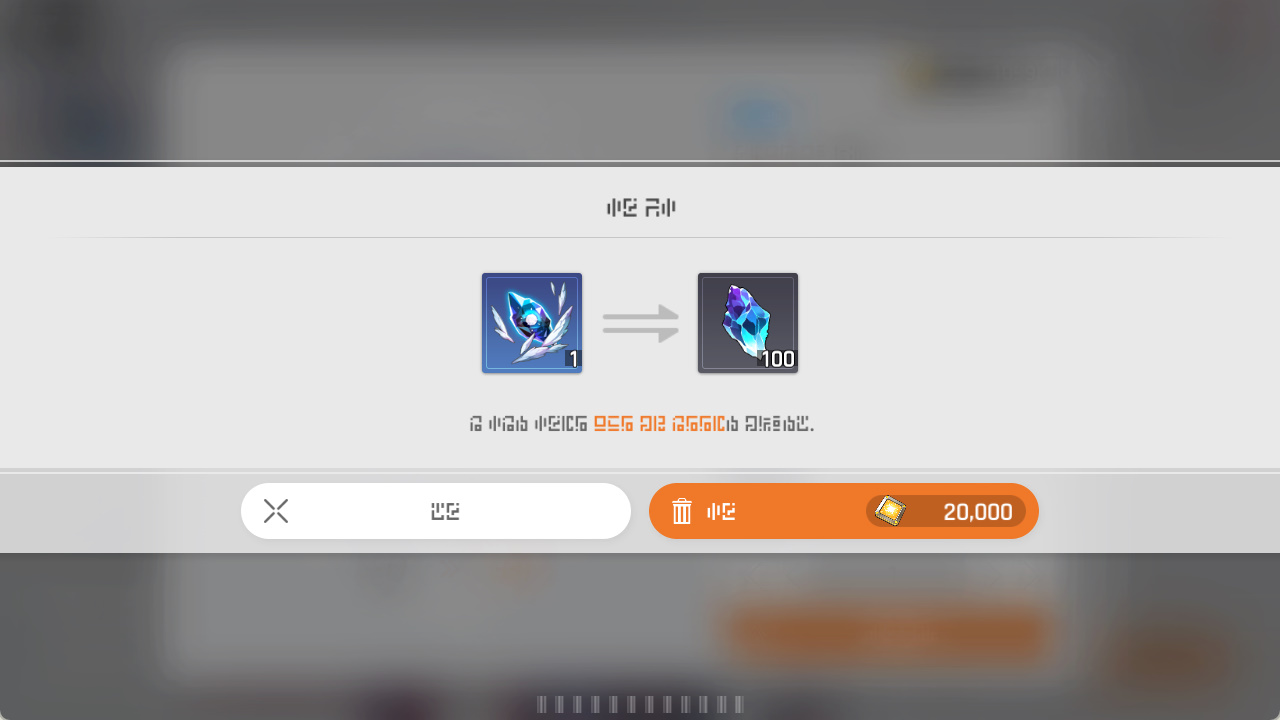Click the striped glyph bar at the bottom
The width and height of the screenshot is (1280, 720).
(x=640, y=704)
